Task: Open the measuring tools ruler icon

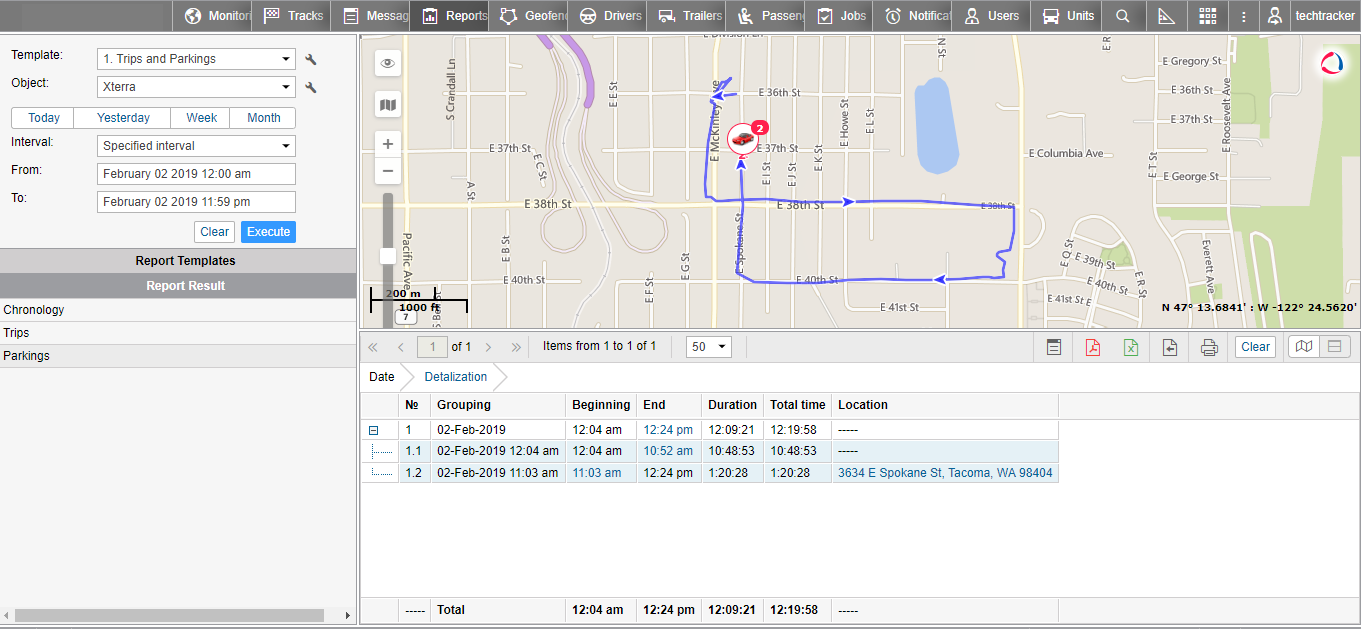Action: pyautogui.click(x=1166, y=16)
